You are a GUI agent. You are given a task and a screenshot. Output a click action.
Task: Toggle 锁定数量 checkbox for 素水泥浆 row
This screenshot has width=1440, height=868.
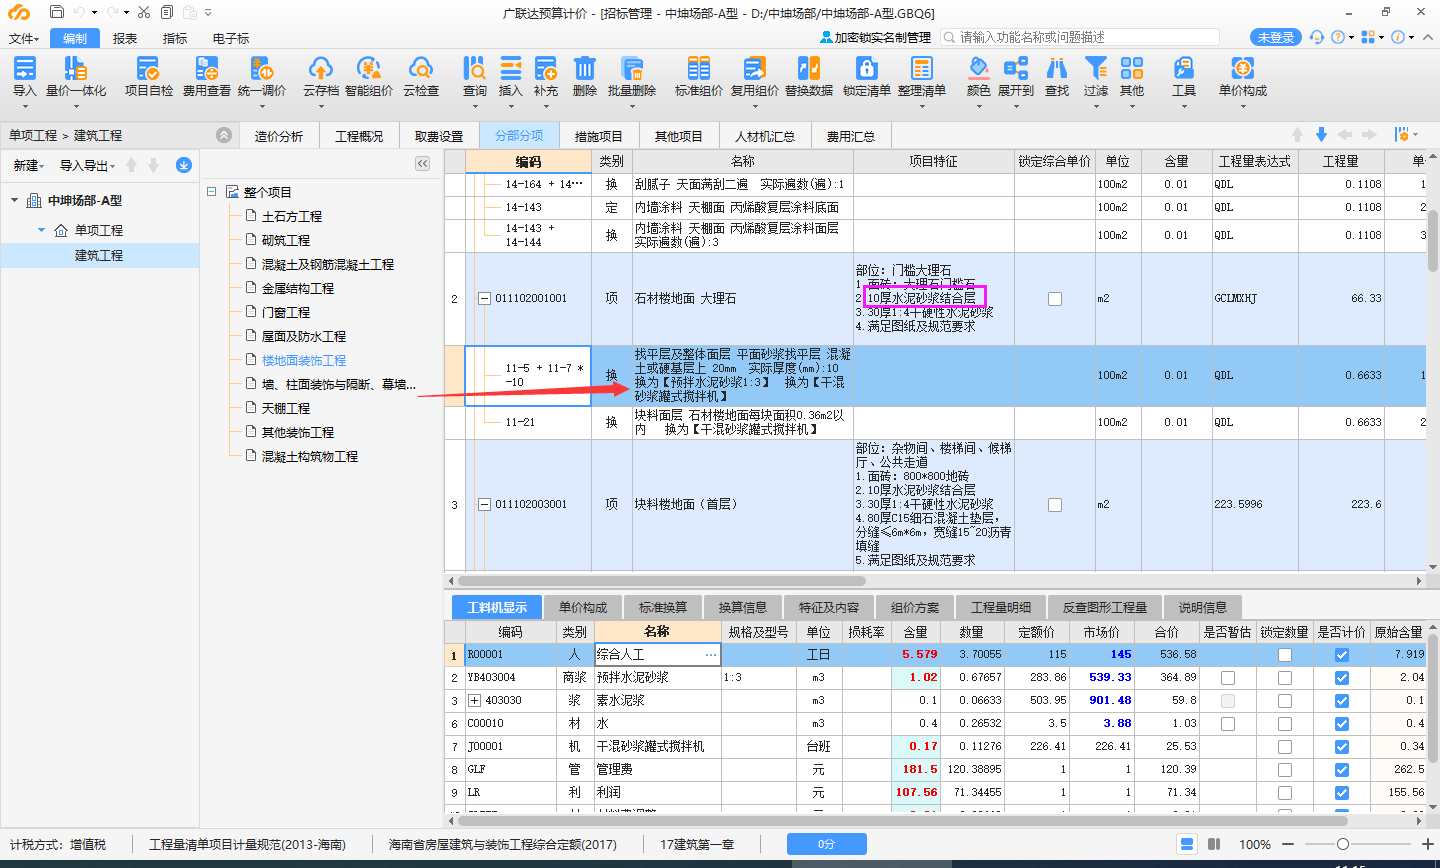click(x=1285, y=701)
